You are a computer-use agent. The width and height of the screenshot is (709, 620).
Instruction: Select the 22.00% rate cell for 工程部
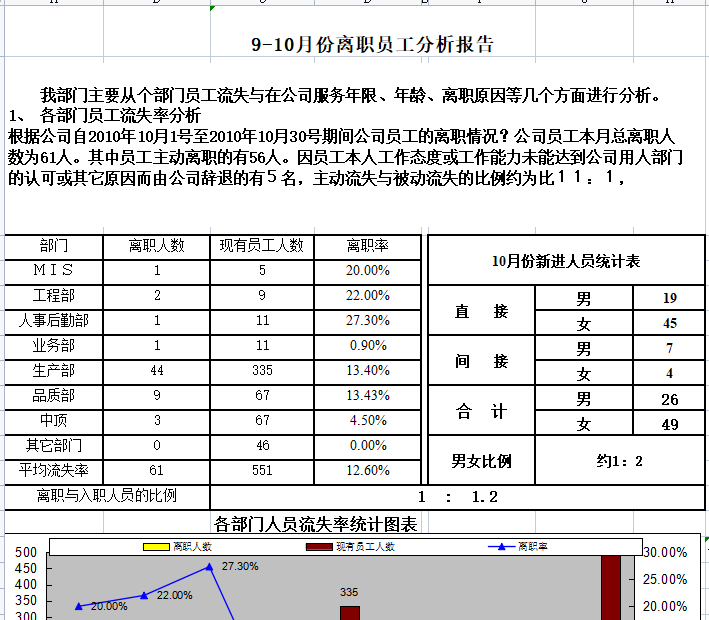(368, 297)
